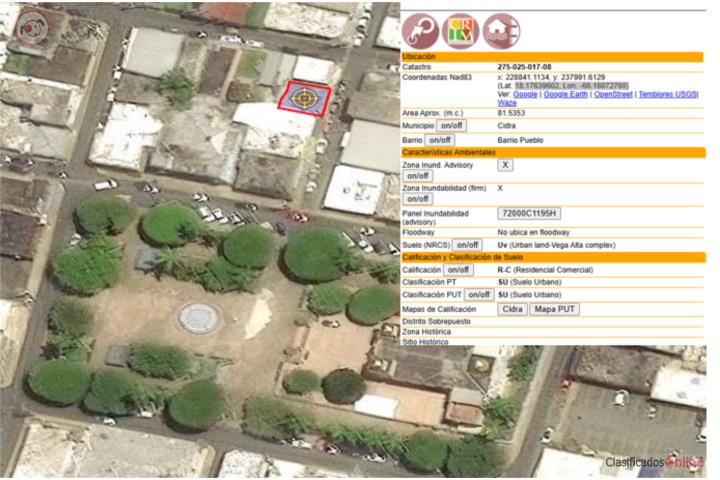Viewport: 720px width, 480px height.
Task: Click the Barrio Pueblo value
Action: (x=520, y=140)
